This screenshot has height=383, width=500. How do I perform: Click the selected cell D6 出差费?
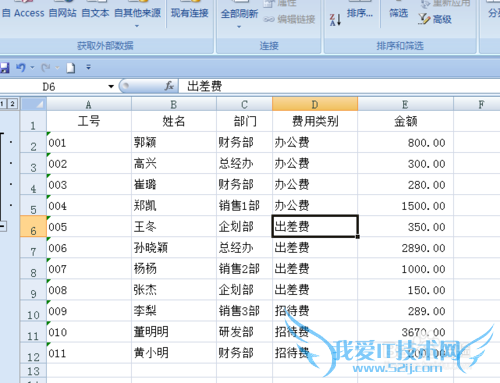[x=315, y=226]
